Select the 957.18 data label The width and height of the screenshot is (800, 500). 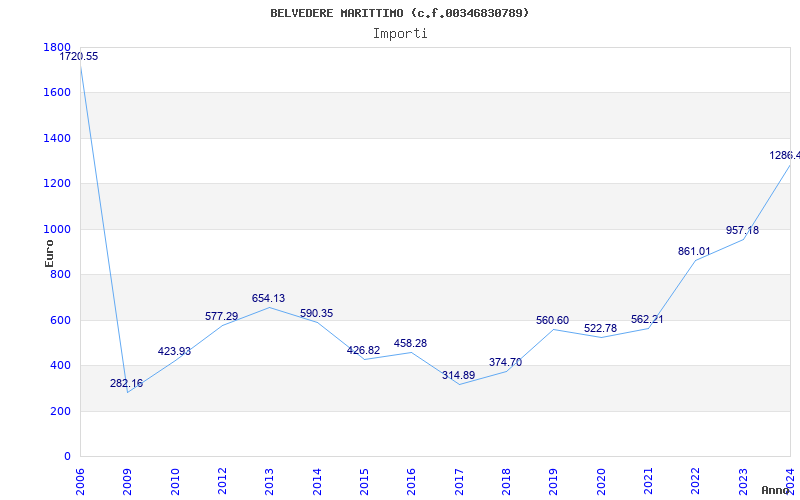[742, 230]
